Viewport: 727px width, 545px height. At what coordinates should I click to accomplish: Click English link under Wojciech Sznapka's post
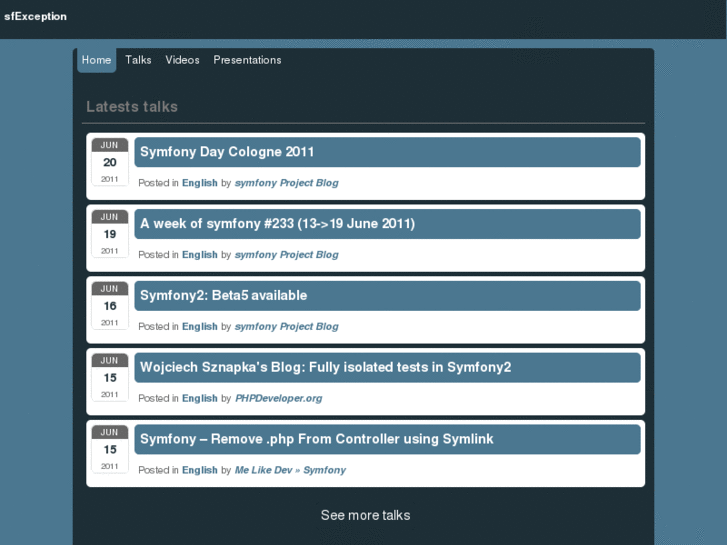click(200, 398)
